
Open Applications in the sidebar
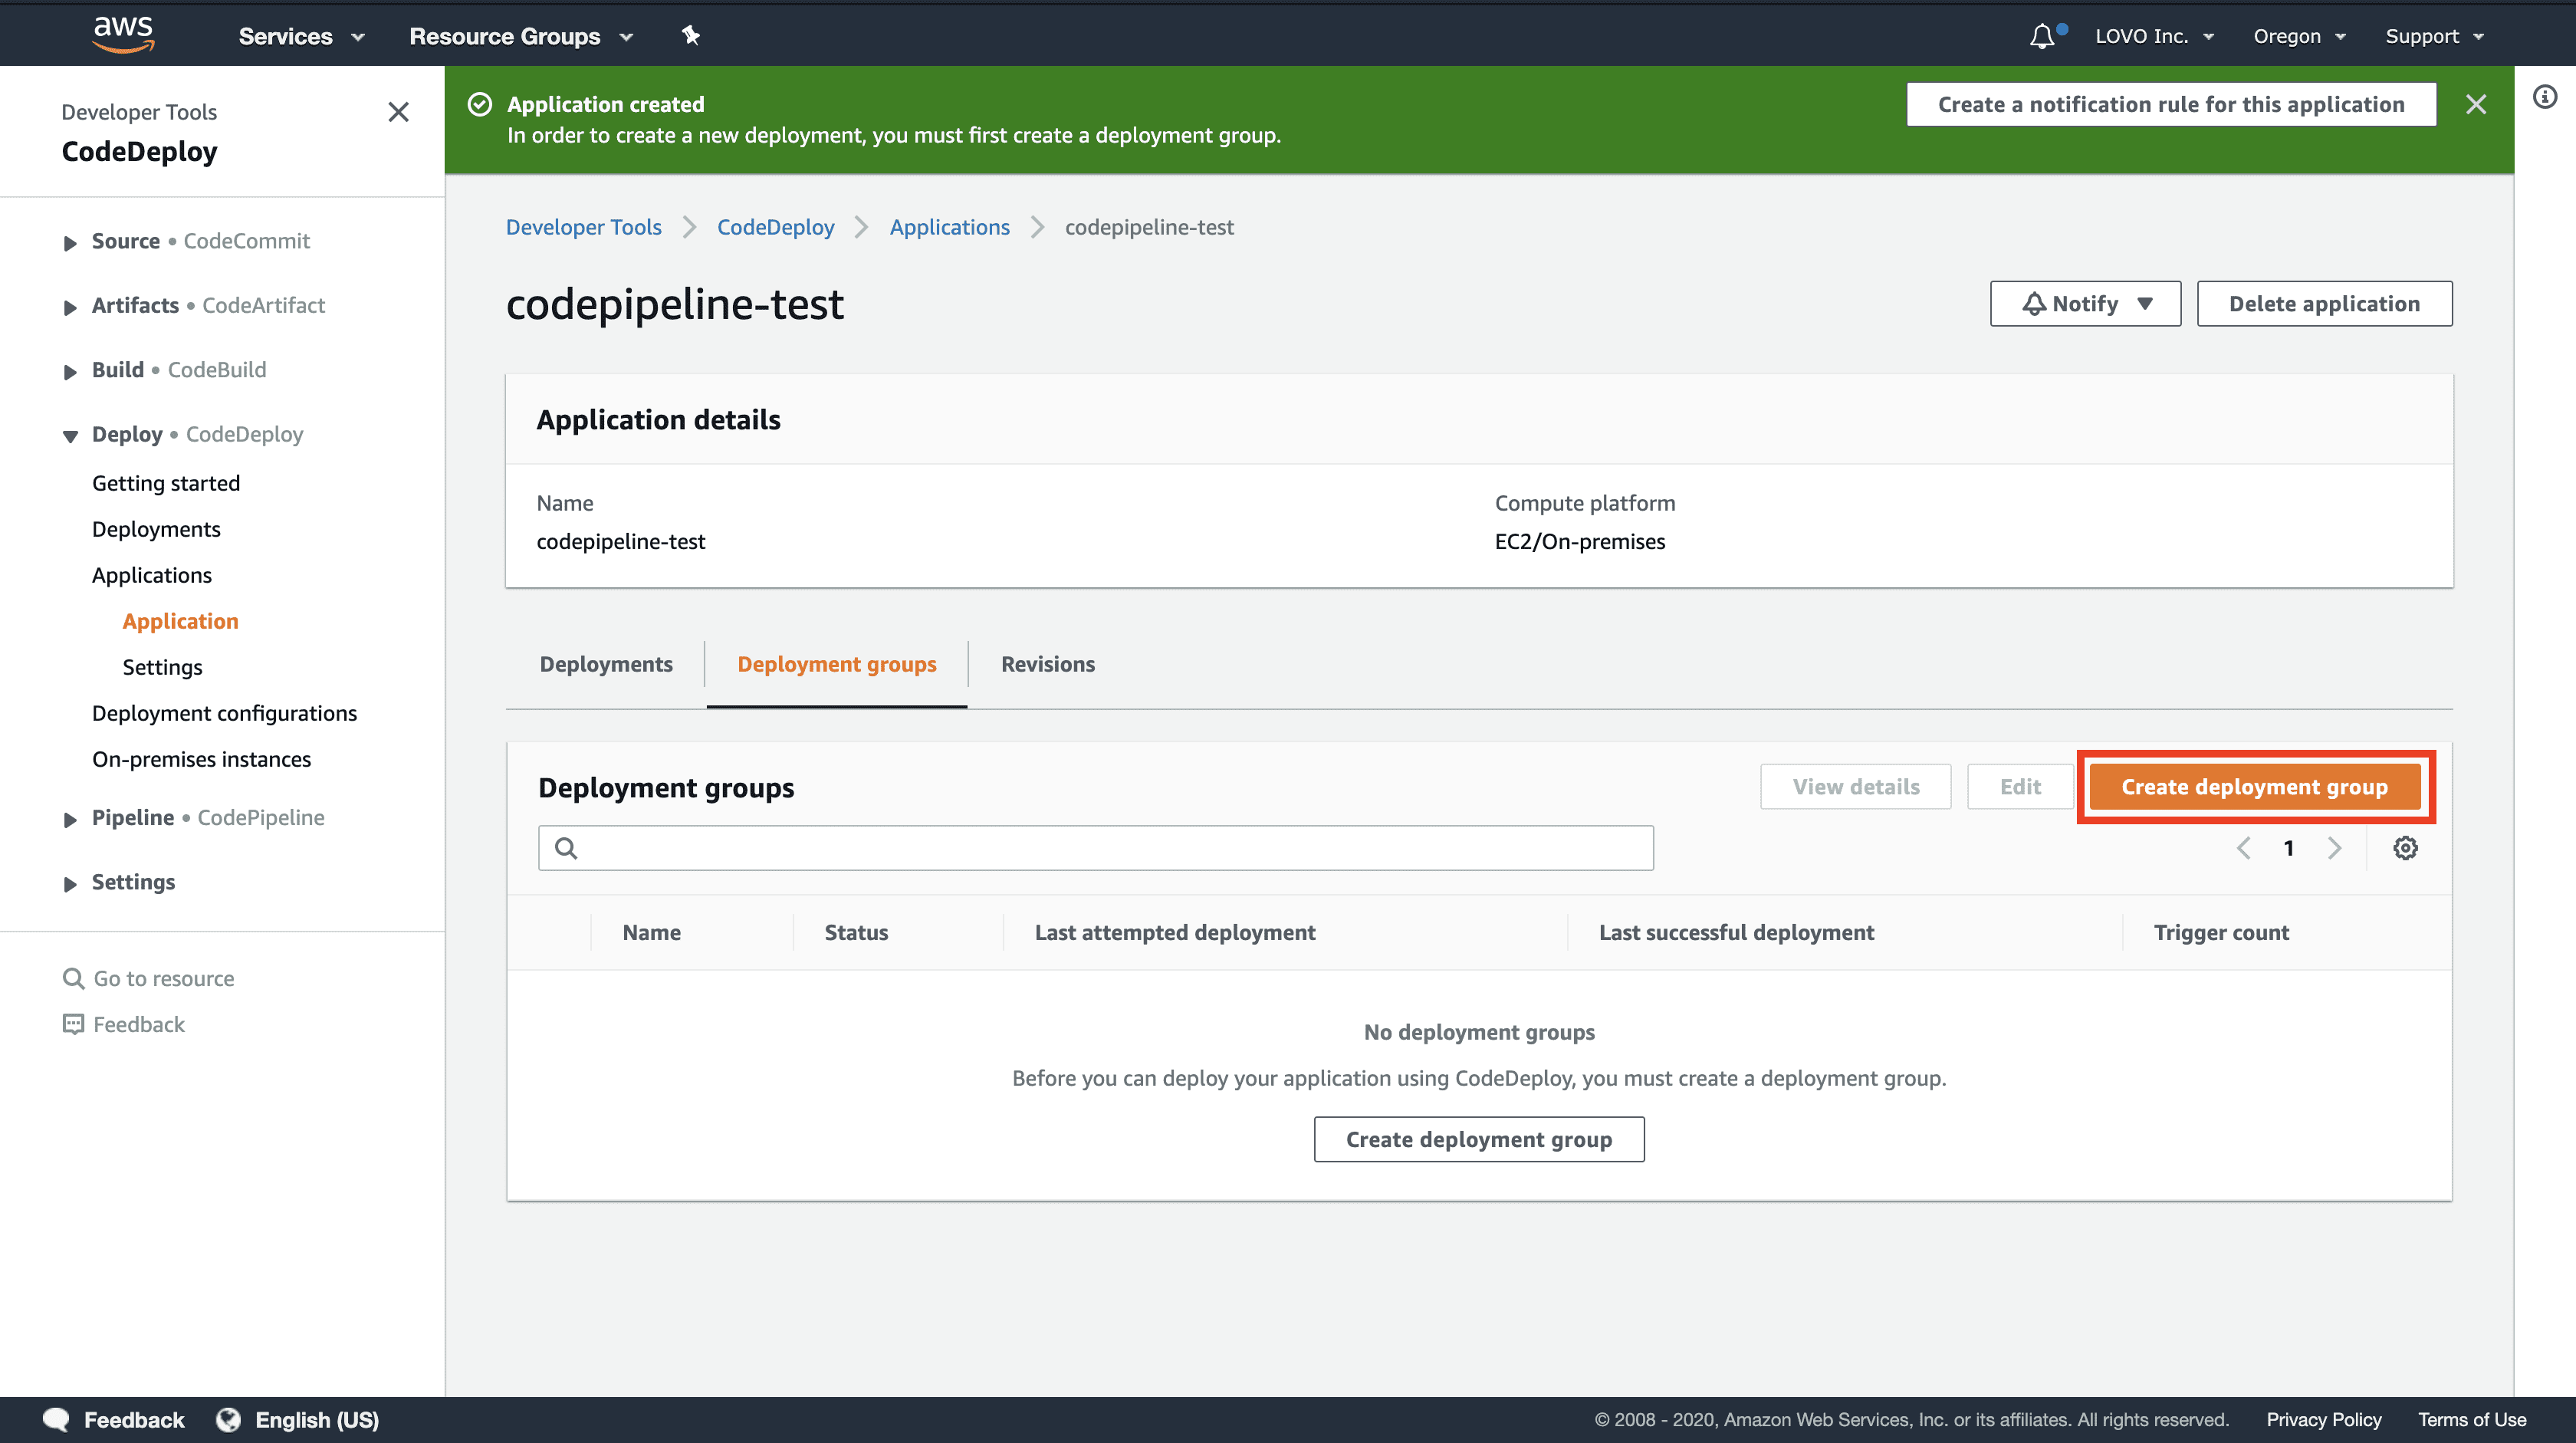coord(152,575)
